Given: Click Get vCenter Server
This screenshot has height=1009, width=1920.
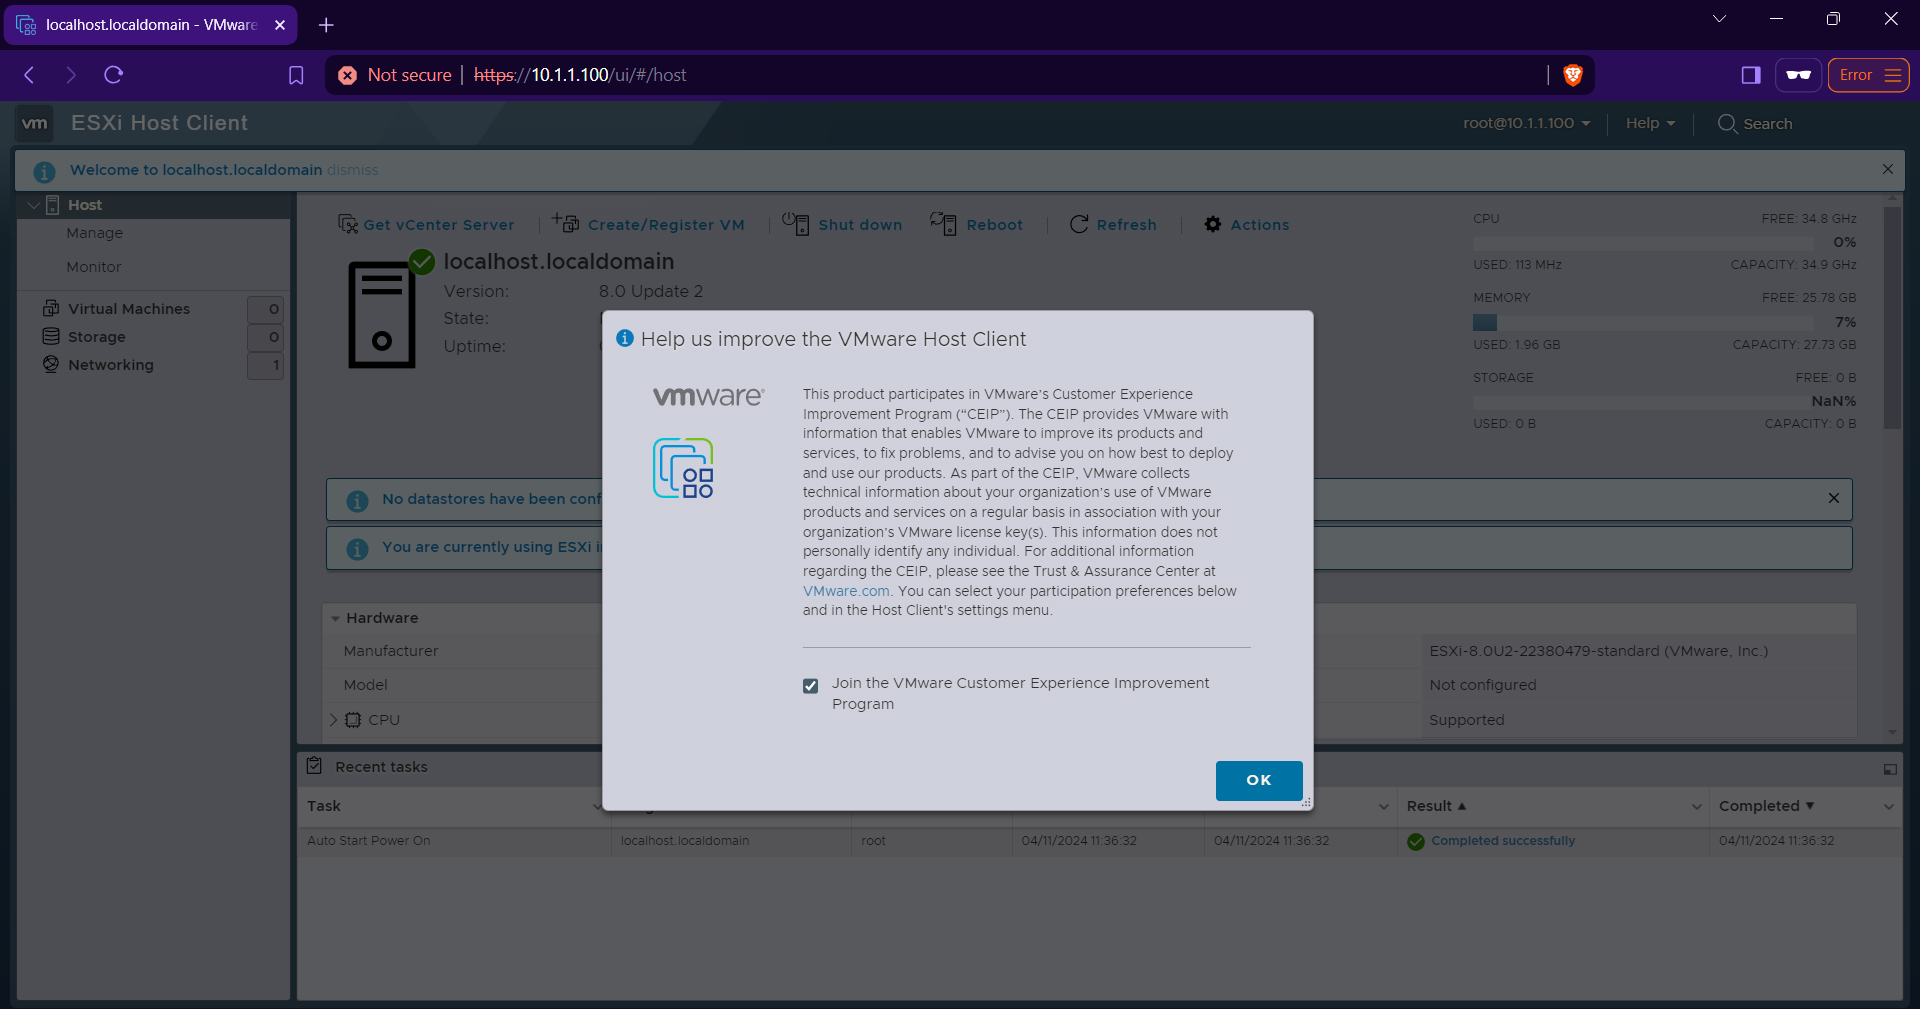Looking at the screenshot, I should [x=427, y=225].
